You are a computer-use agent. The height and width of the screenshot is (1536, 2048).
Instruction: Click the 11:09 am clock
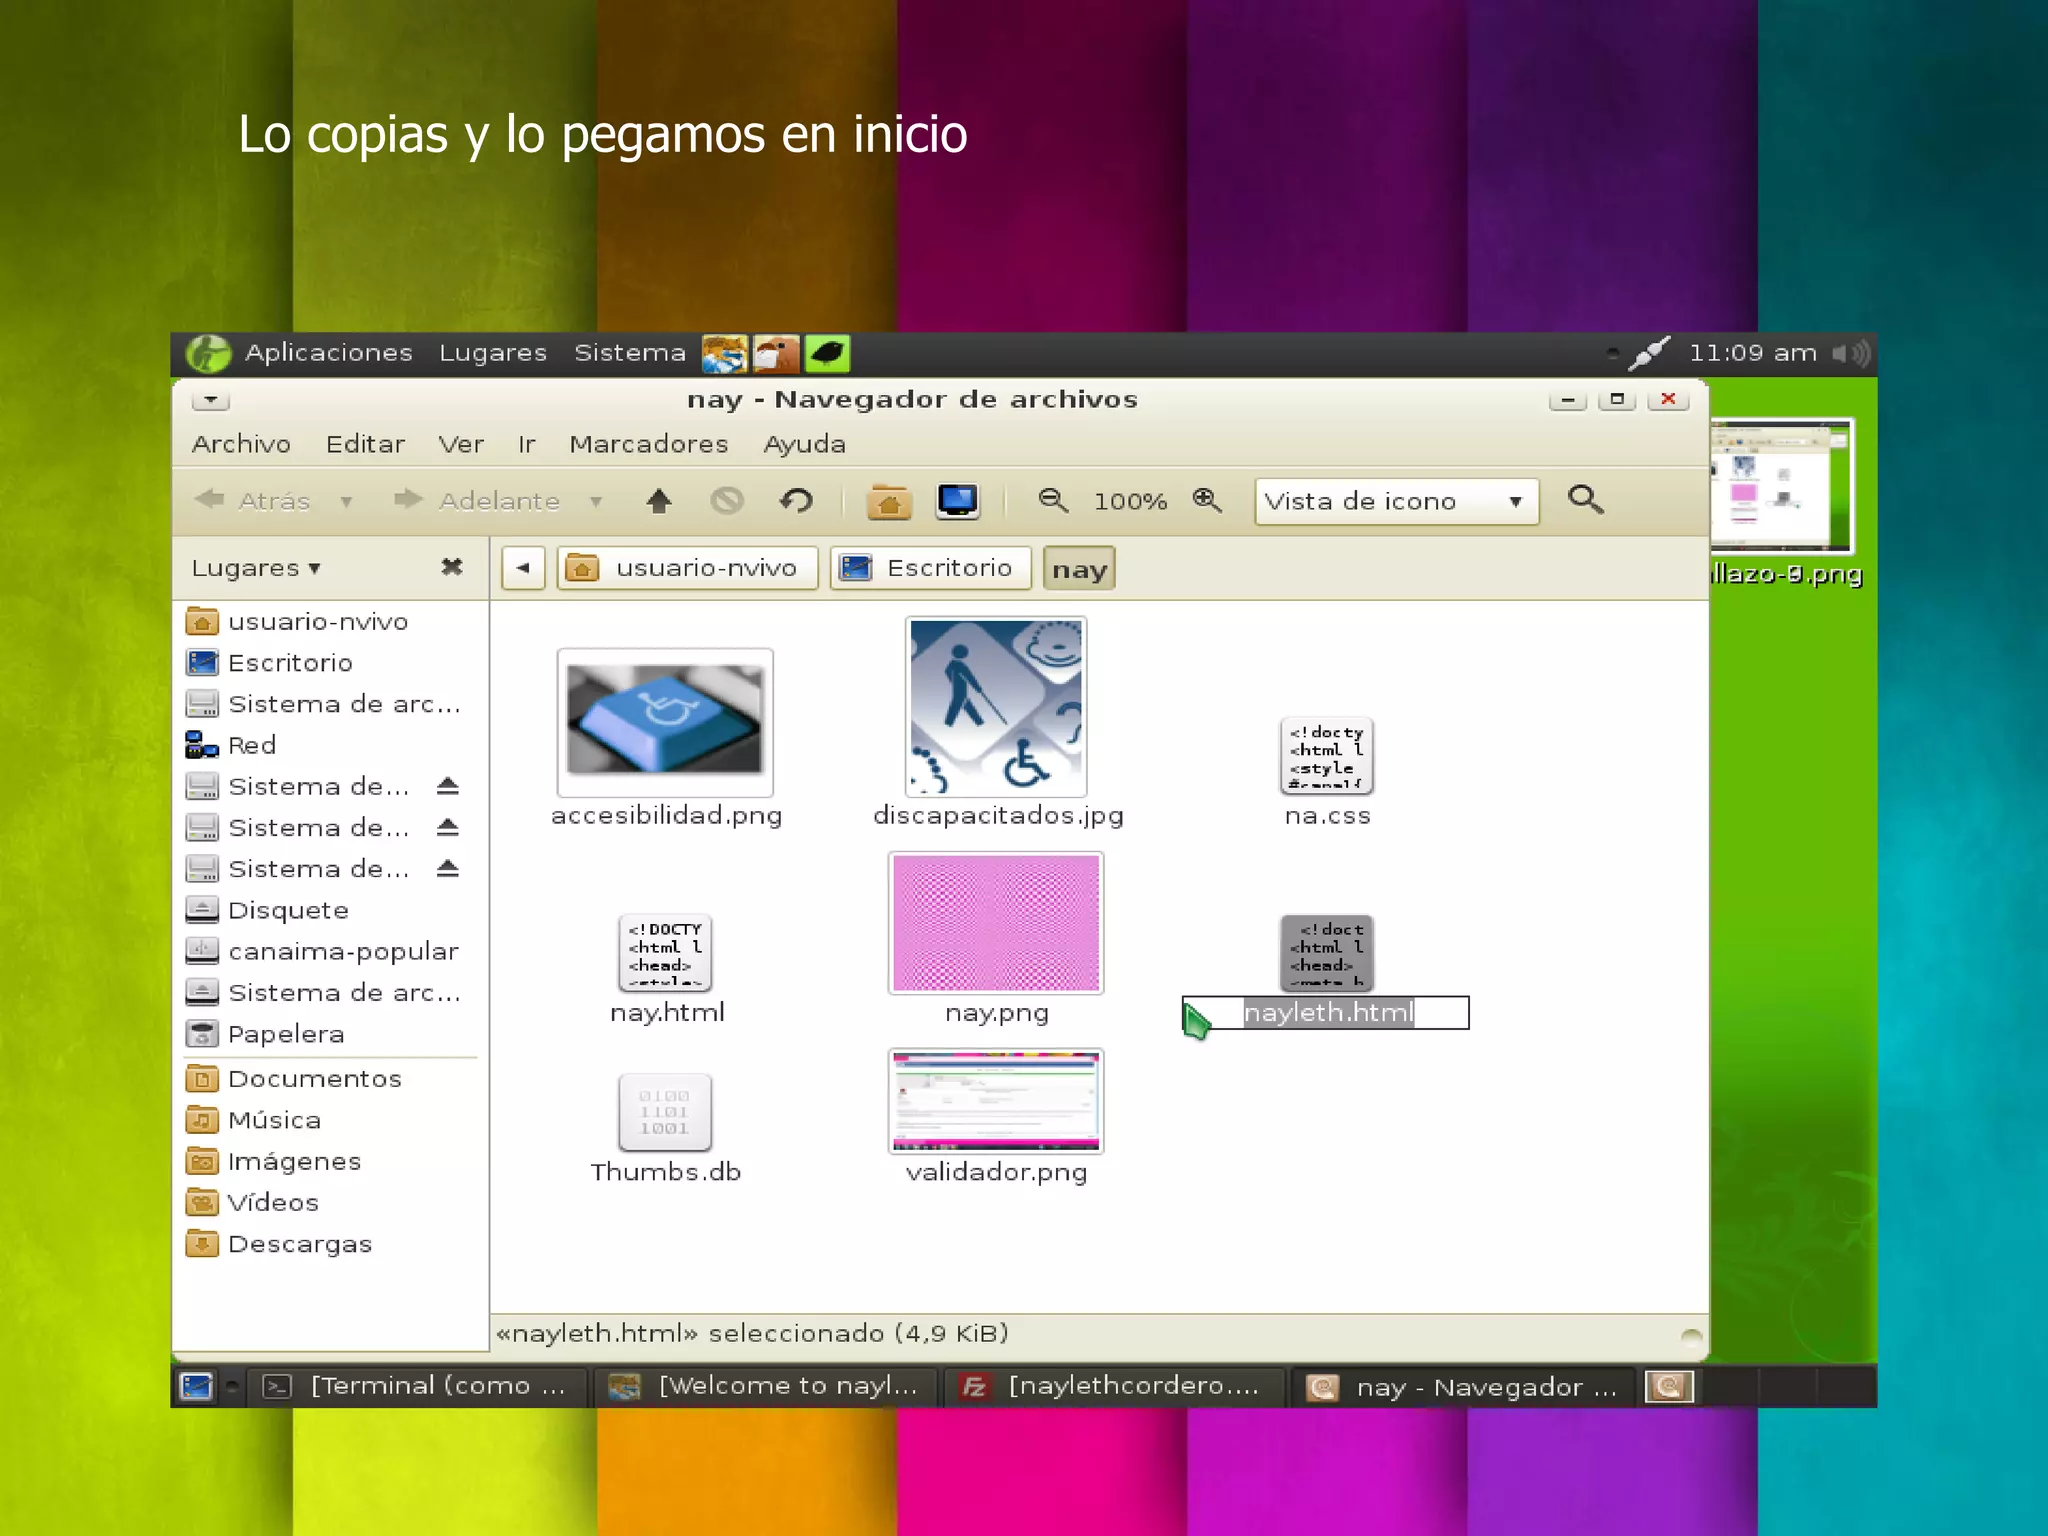pyautogui.click(x=1752, y=353)
